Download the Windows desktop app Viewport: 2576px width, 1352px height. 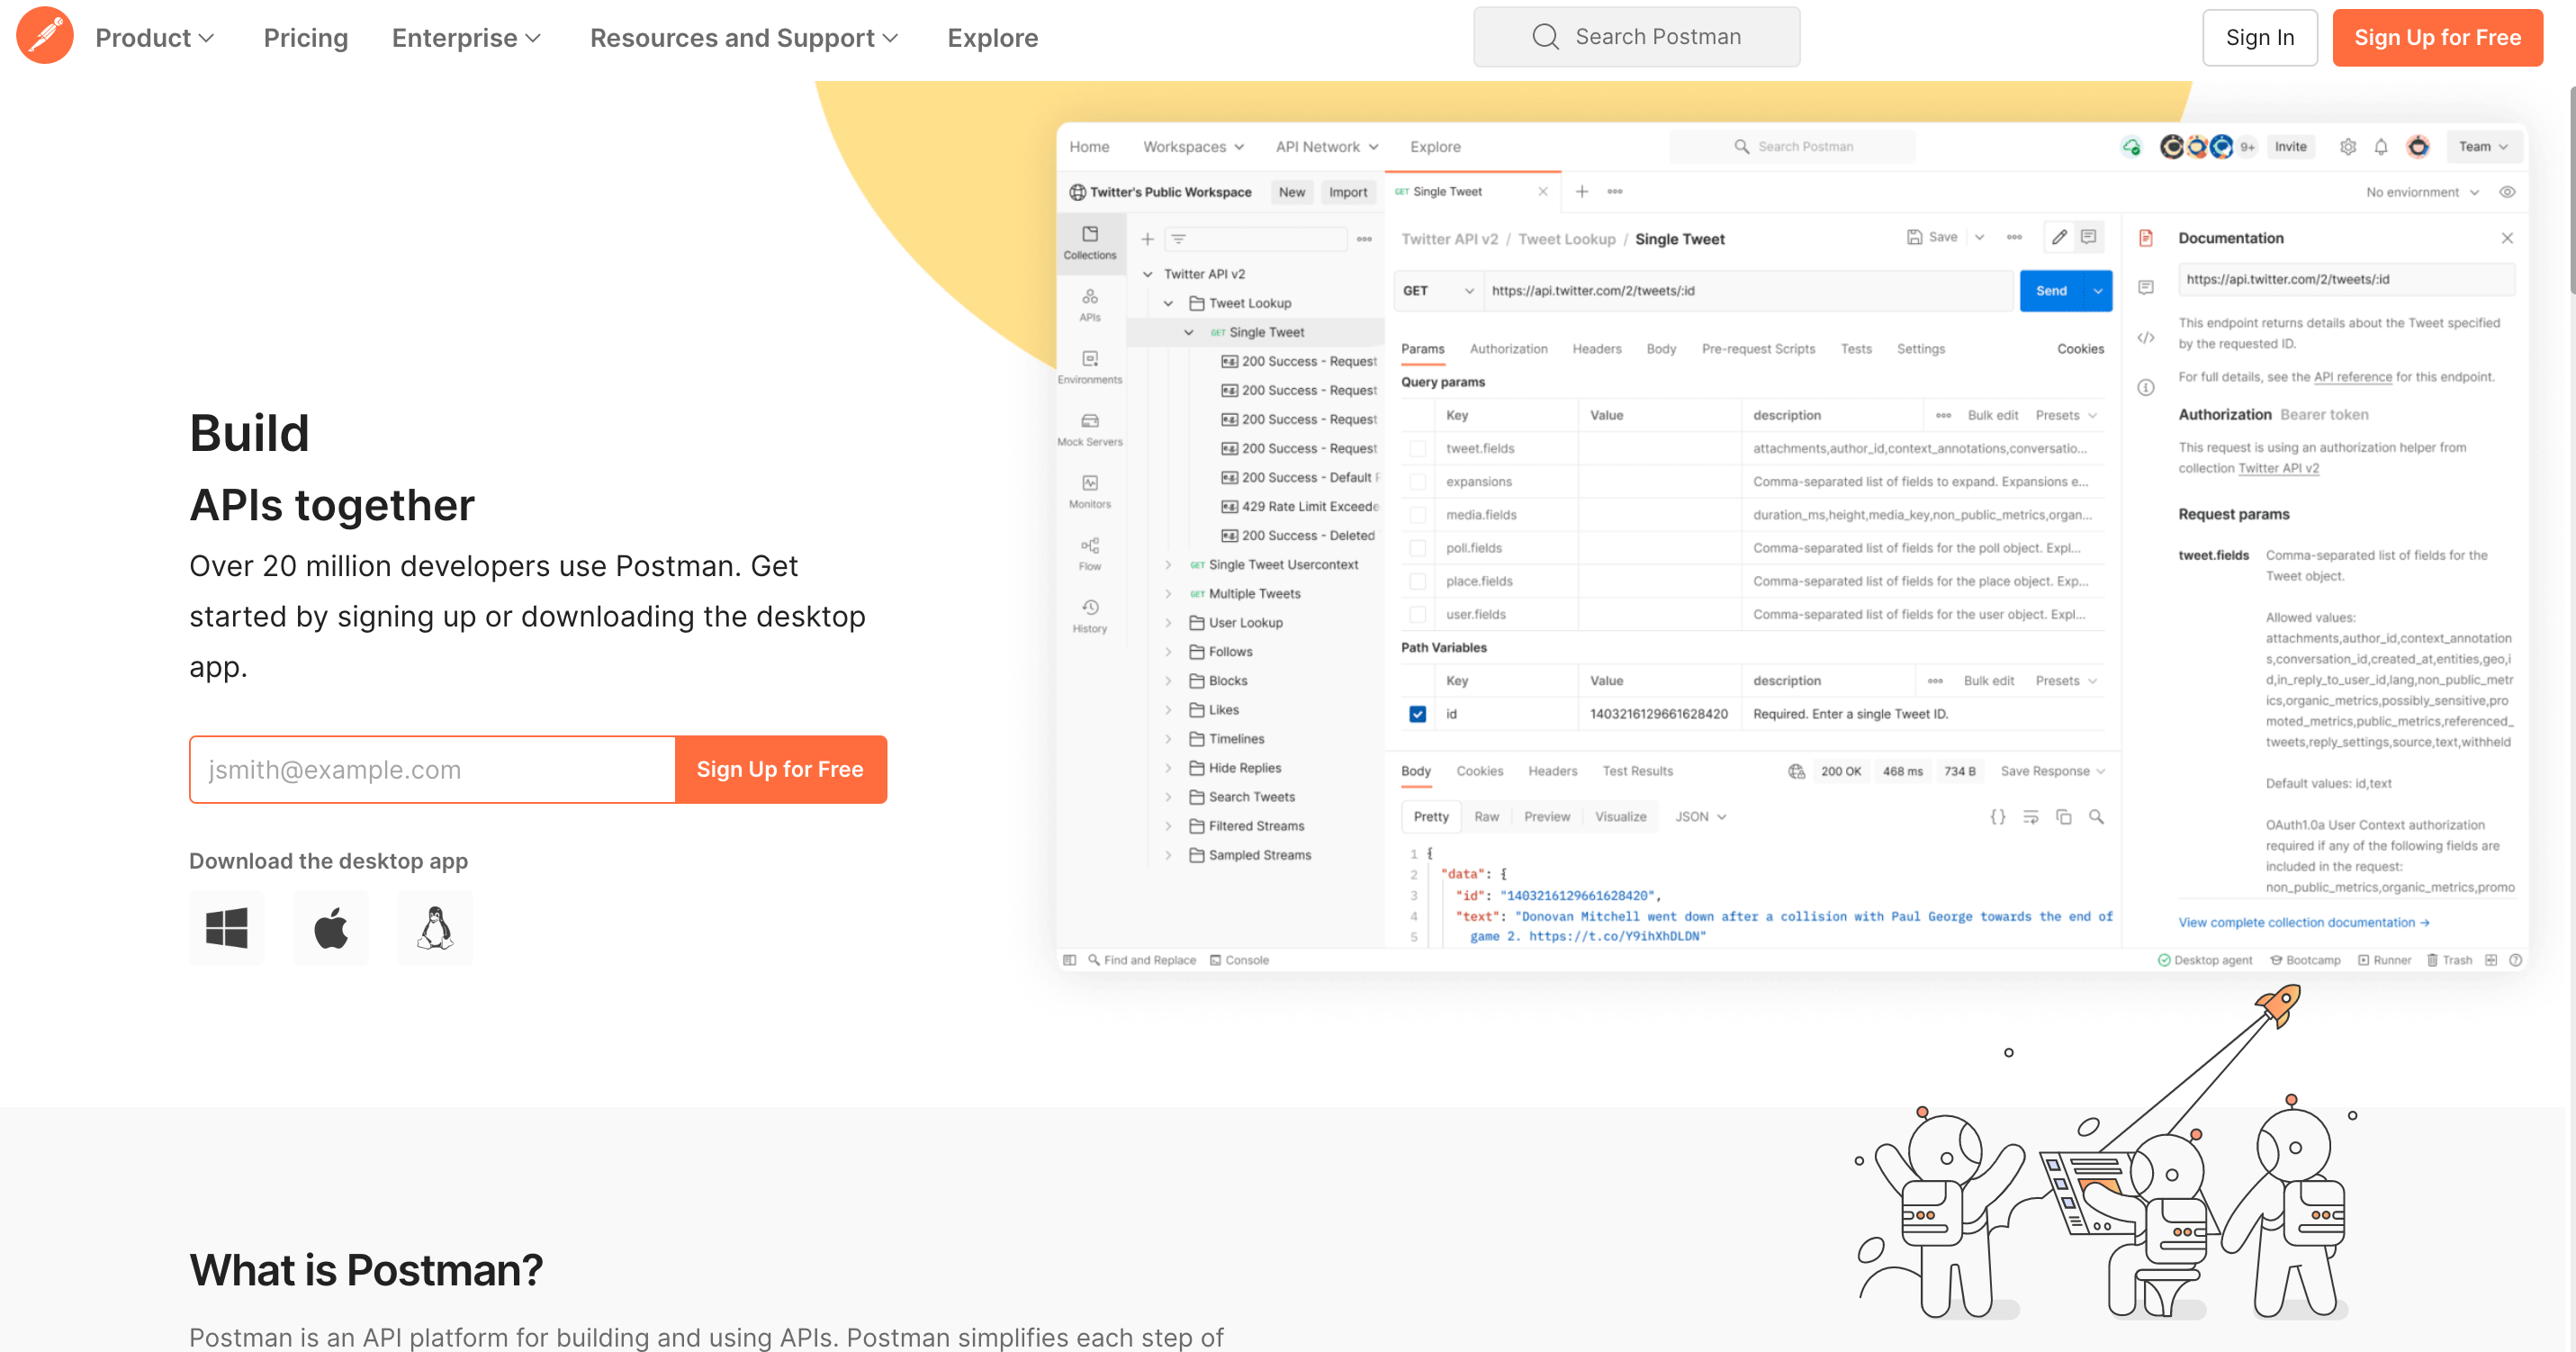[x=227, y=928]
